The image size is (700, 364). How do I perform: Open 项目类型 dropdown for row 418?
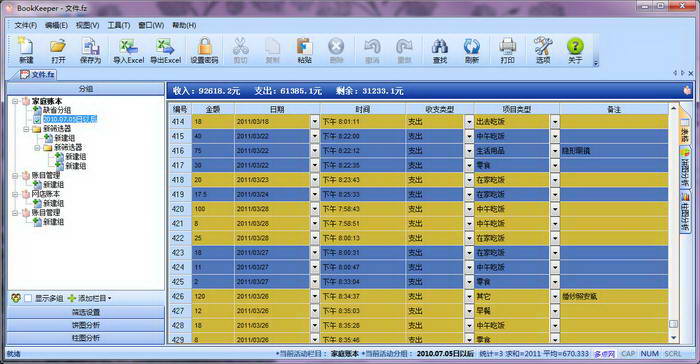point(555,180)
